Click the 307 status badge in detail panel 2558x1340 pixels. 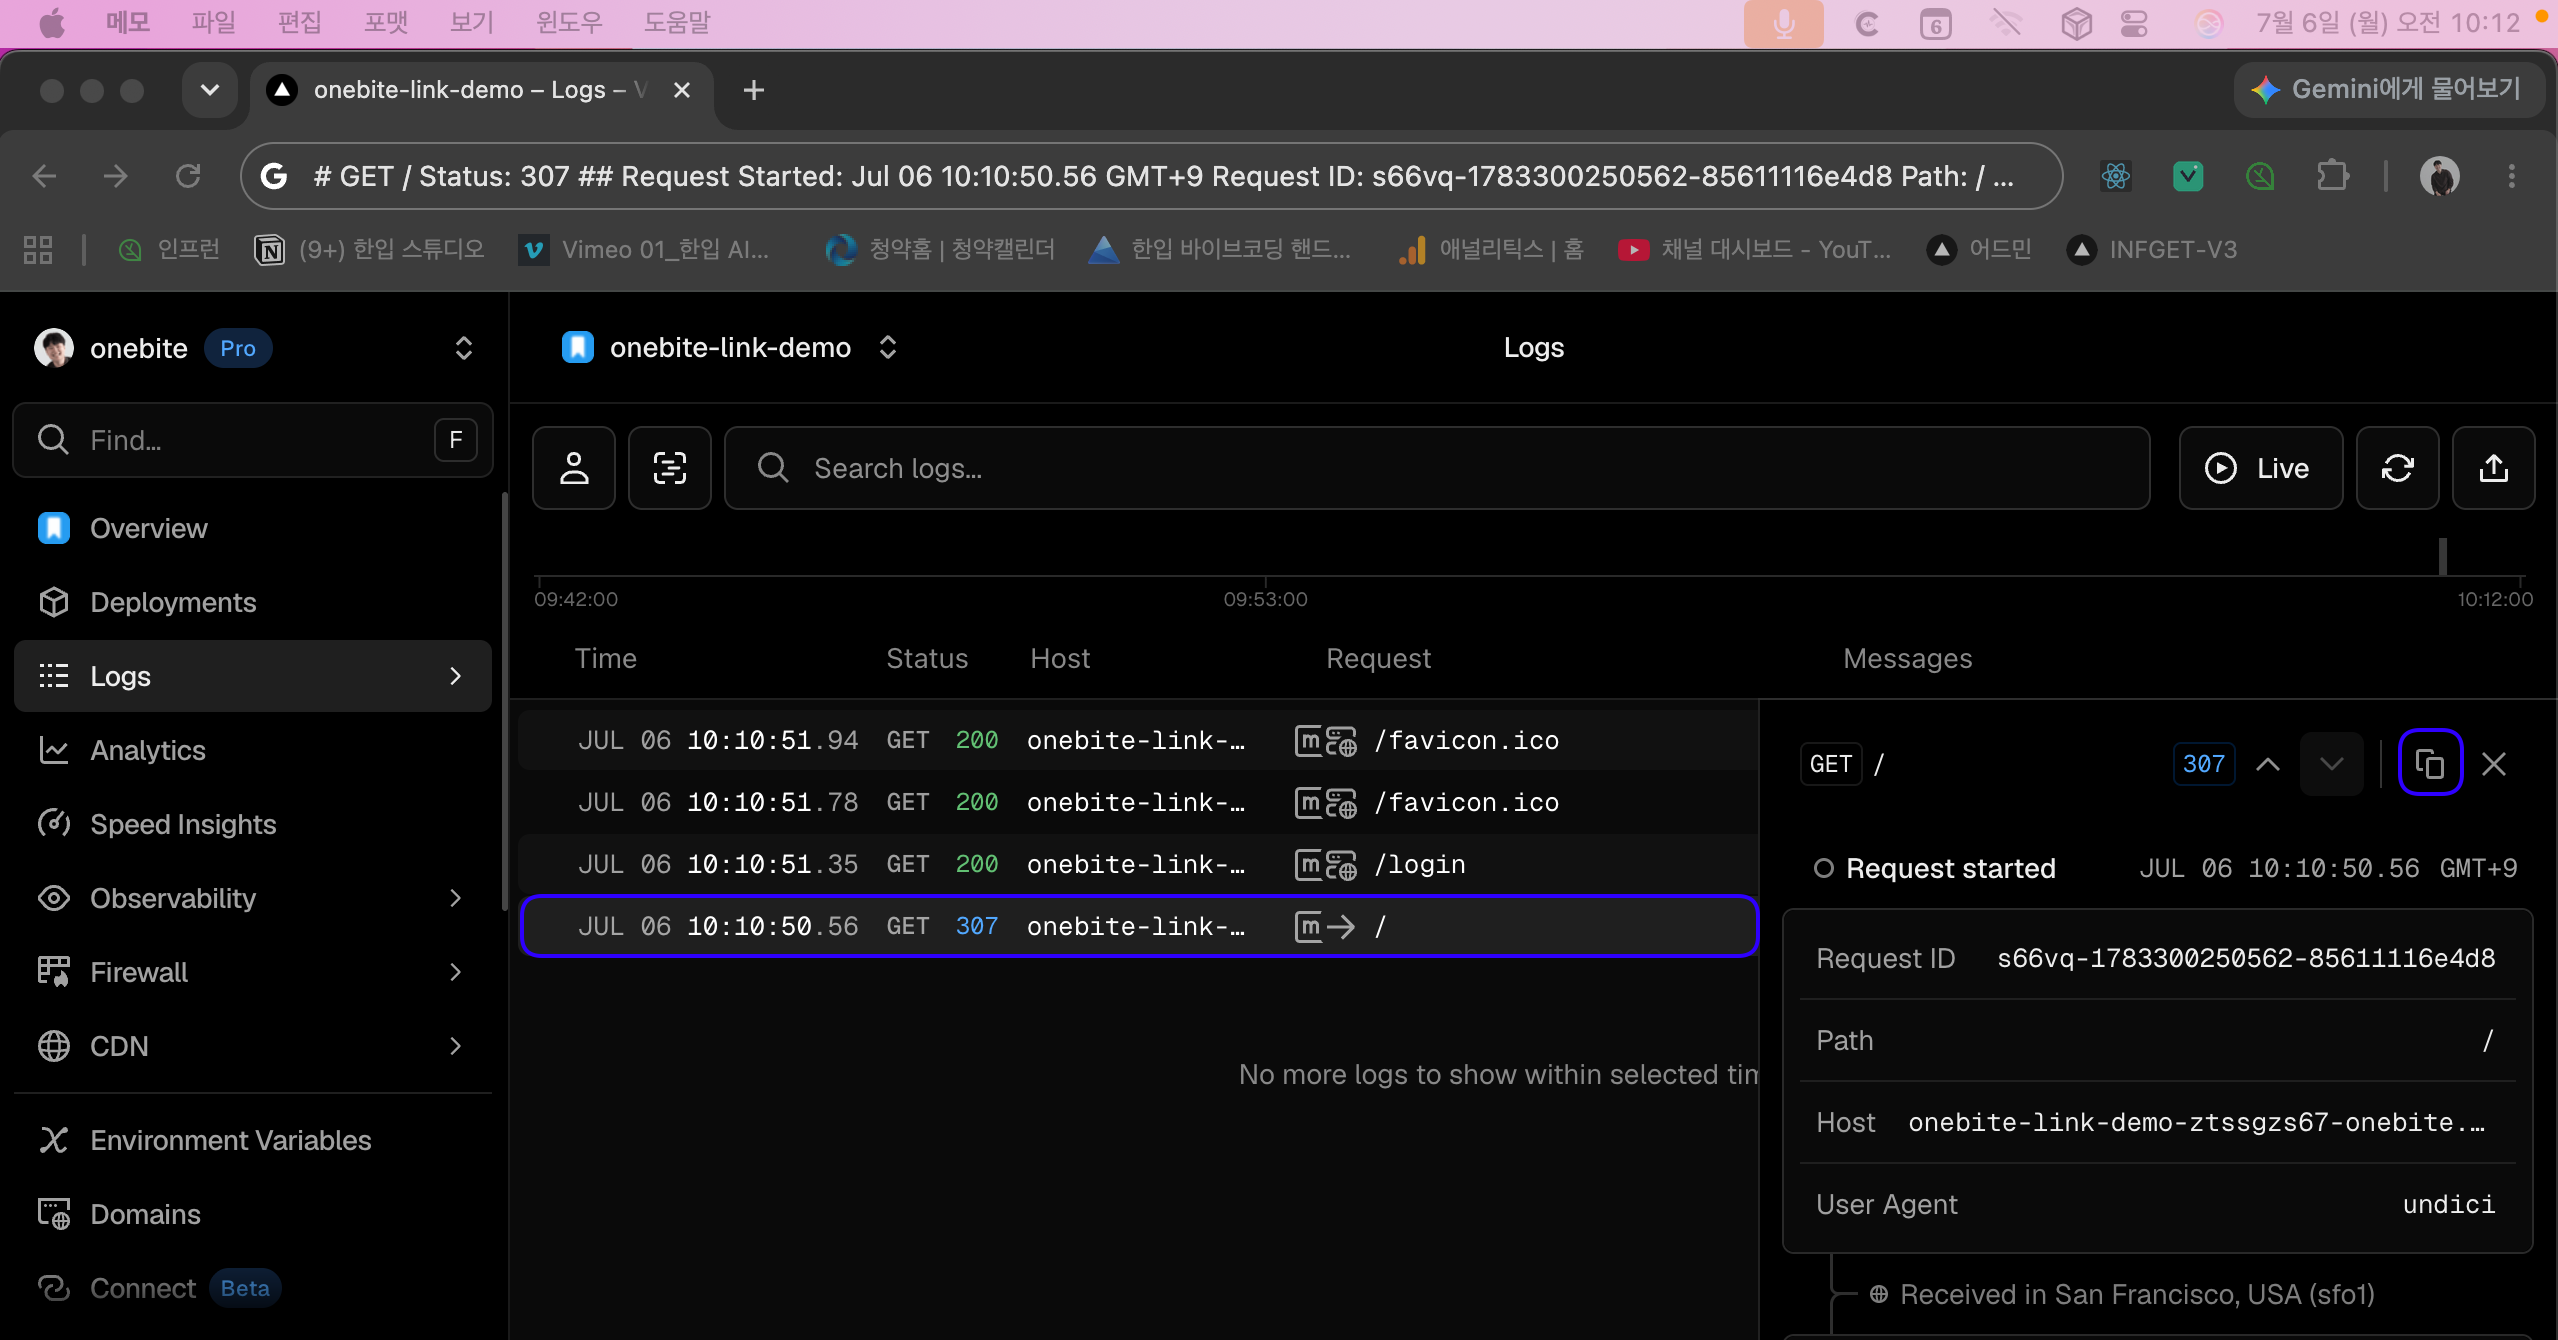tap(2204, 763)
